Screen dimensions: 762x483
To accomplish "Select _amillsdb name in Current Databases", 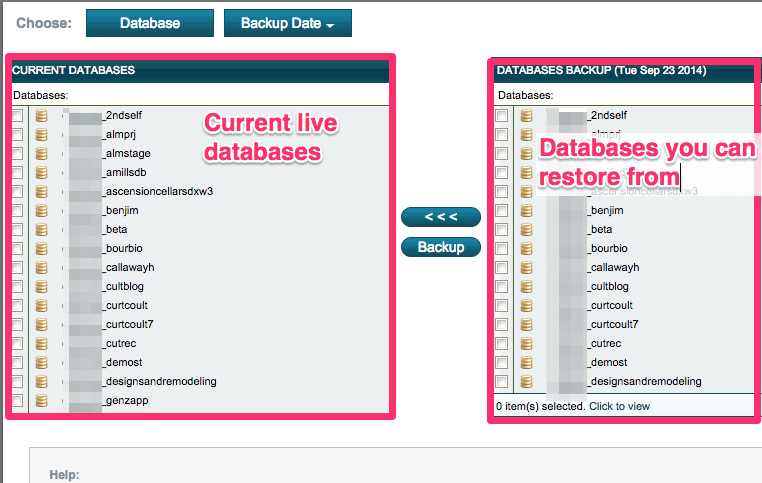I will coord(124,172).
